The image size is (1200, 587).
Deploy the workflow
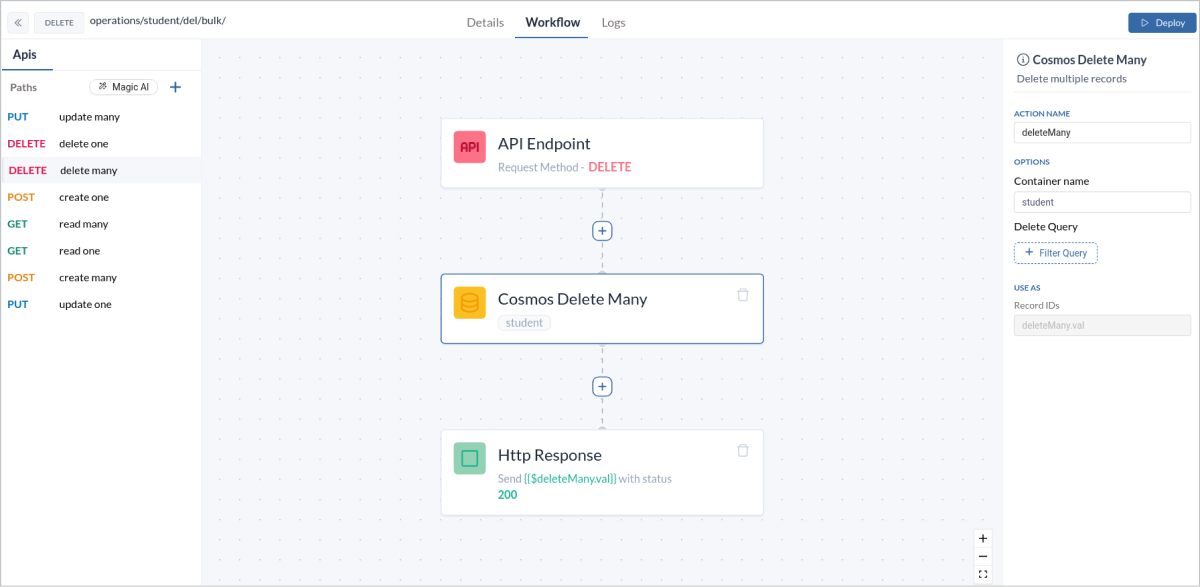1161,22
